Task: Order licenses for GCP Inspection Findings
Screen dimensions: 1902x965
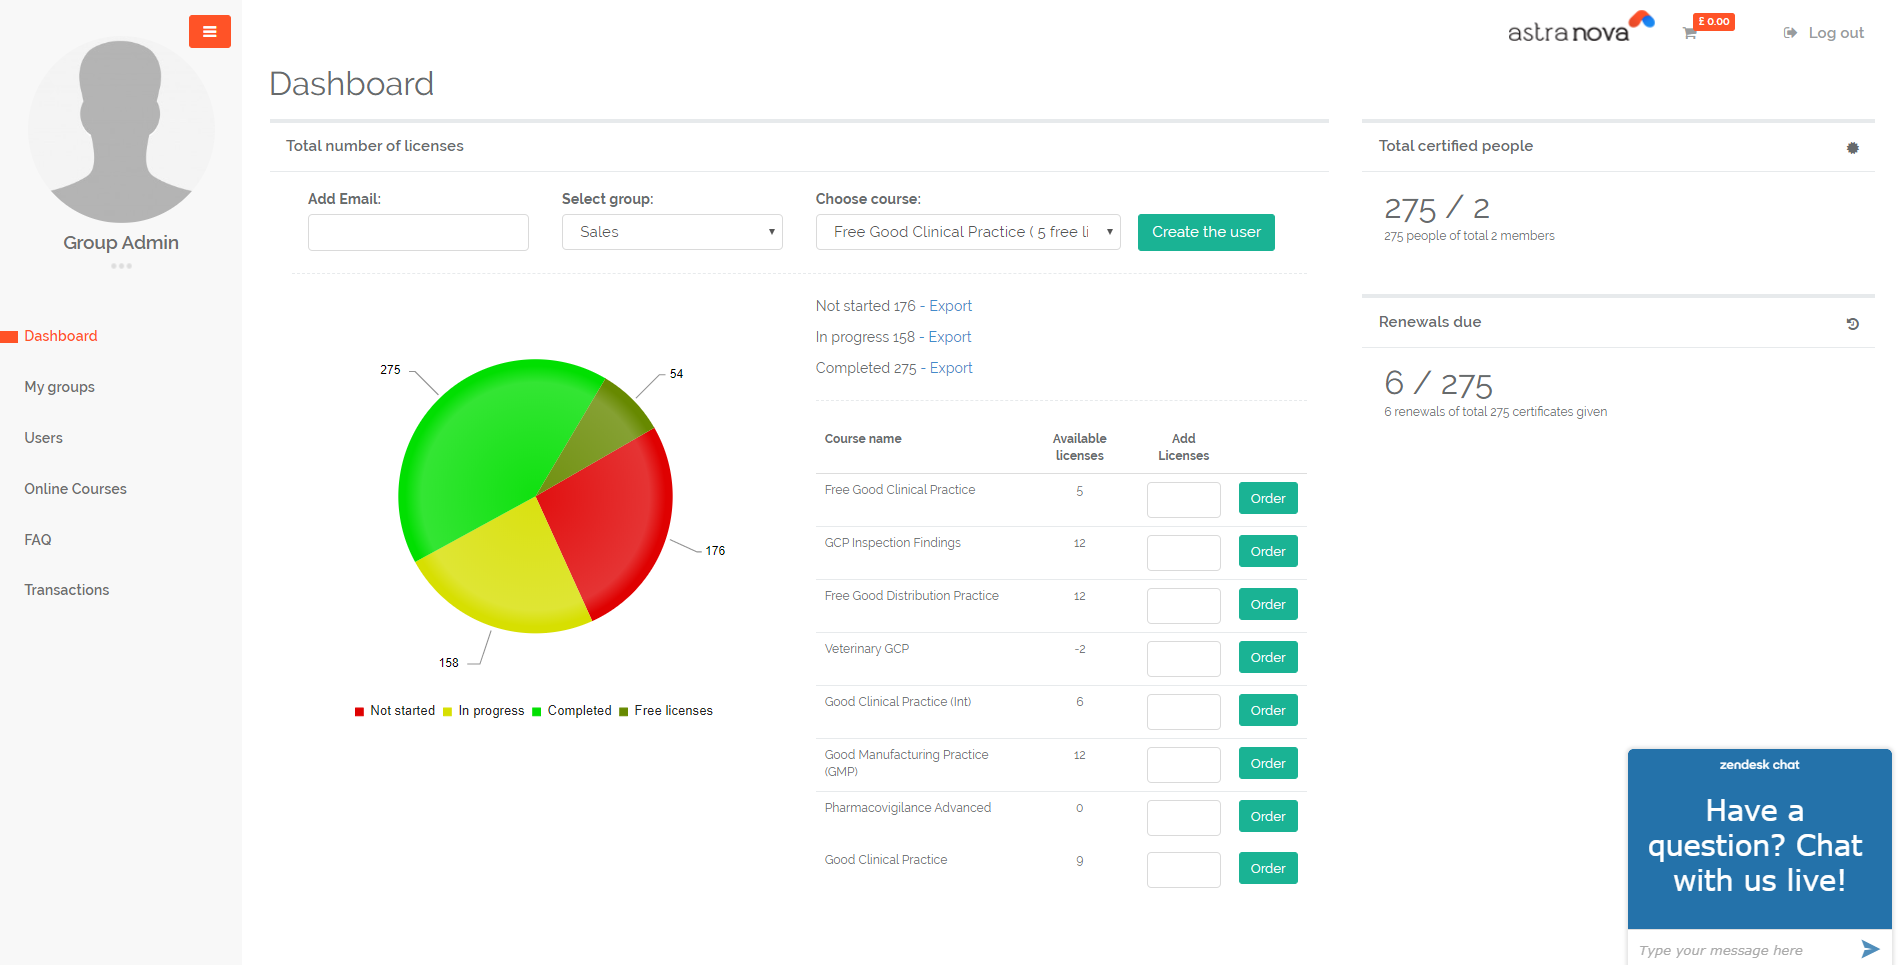Action: [1268, 551]
